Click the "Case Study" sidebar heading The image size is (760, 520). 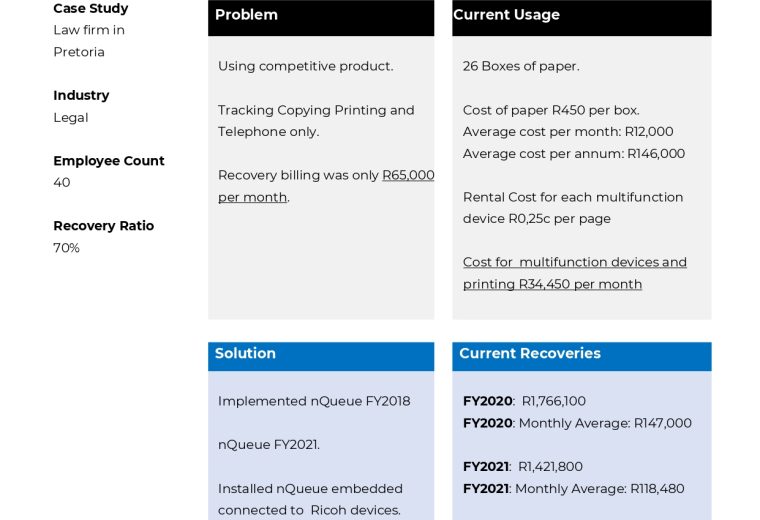pos(90,9)
